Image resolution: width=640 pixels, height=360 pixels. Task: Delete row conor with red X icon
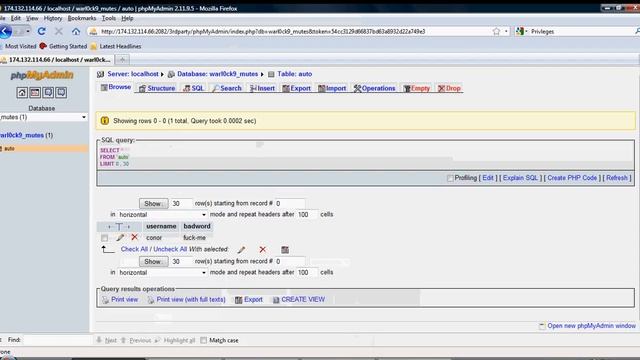tap(134, 237)
